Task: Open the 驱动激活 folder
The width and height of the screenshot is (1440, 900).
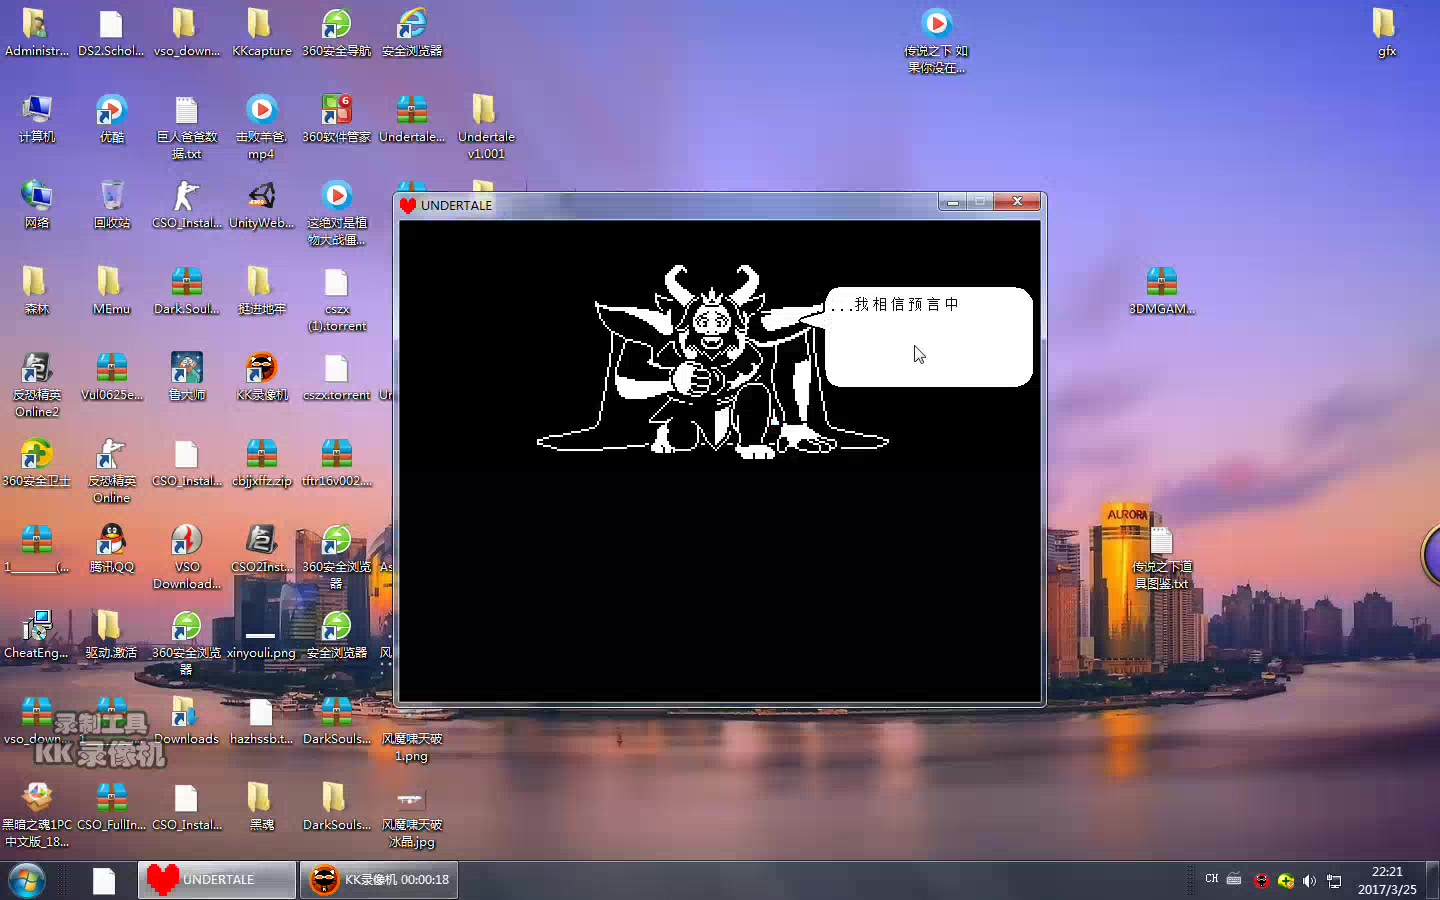Action: point(111,634)
